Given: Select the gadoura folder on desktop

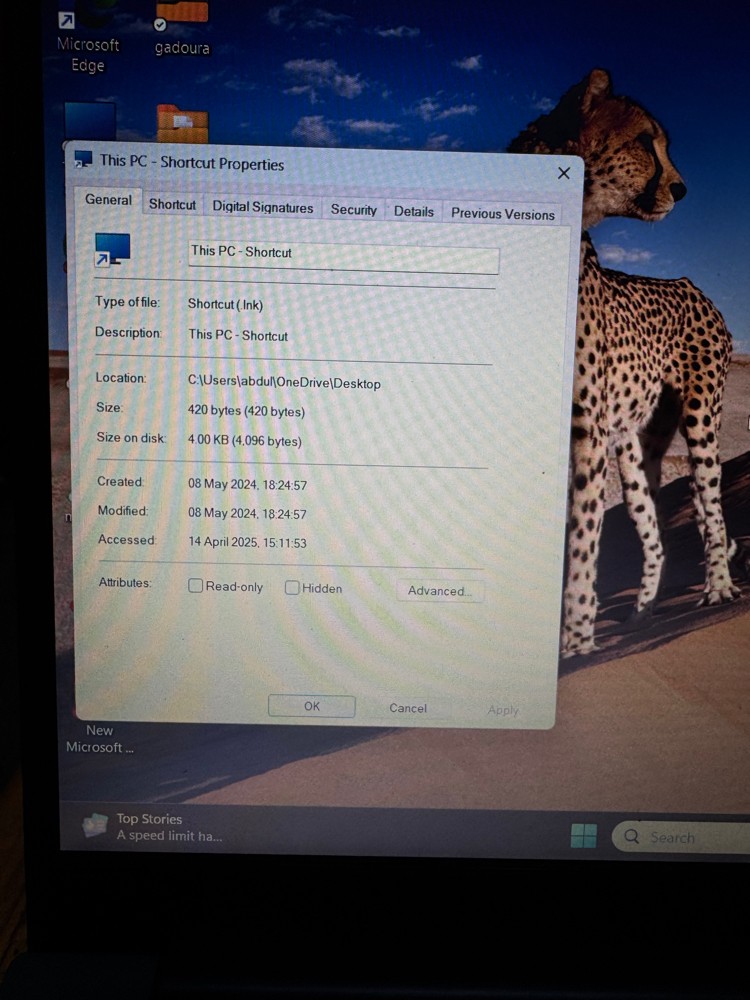Looking at the screenshot, I should coord(182,29).
